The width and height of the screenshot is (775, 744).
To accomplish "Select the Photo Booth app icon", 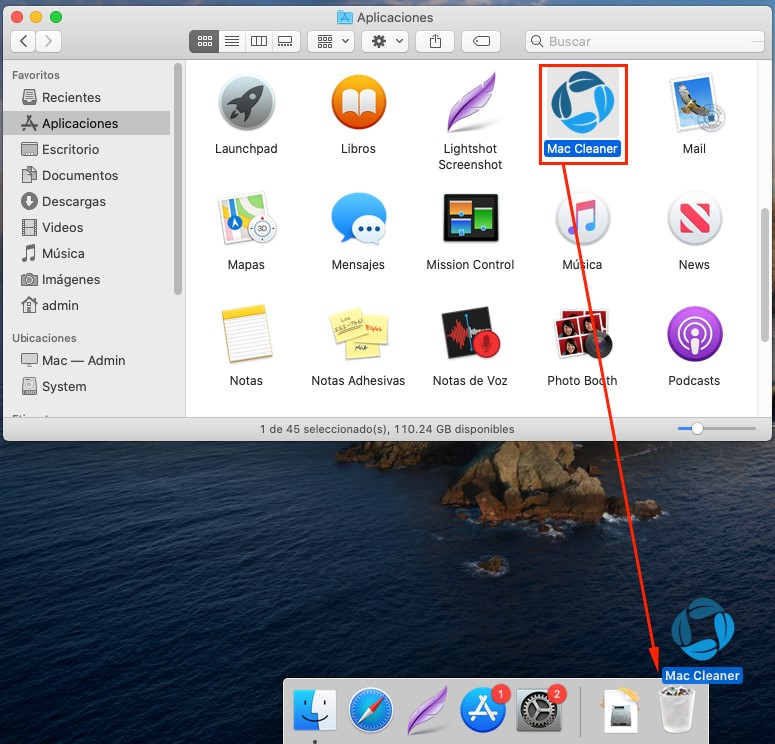I will pyautogui.click(x=582, y=334).
